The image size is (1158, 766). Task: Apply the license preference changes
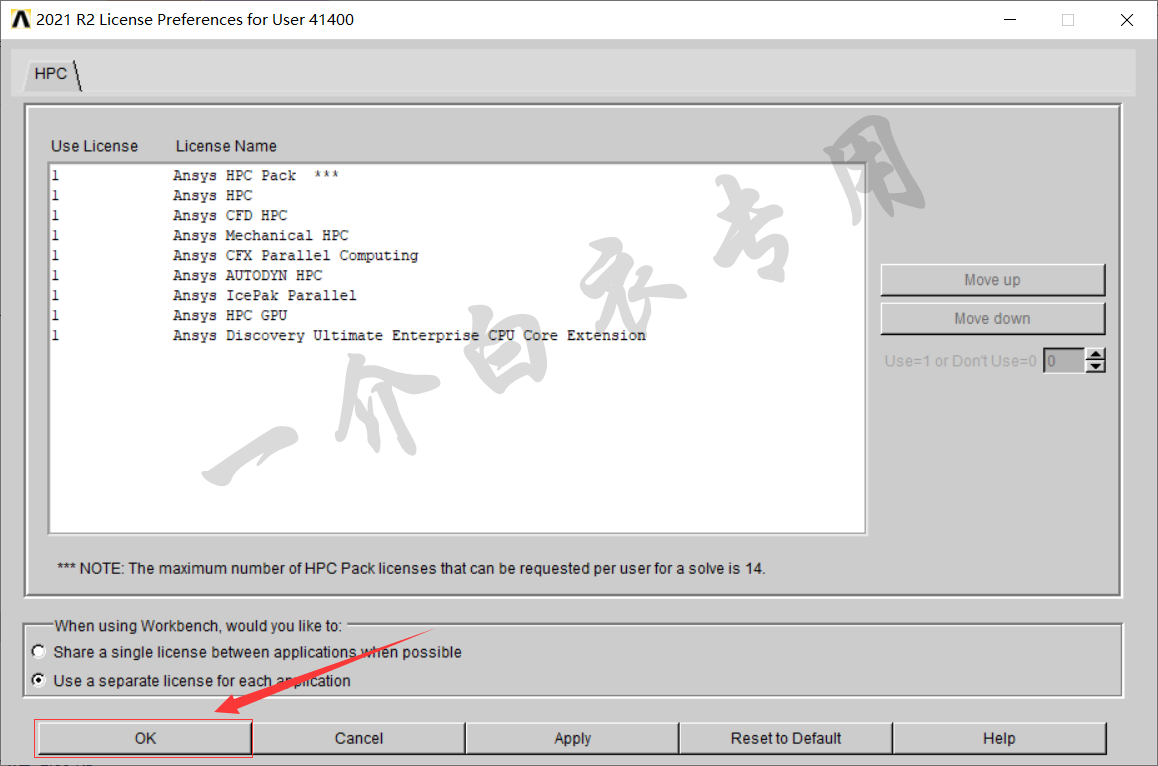(x=572, y=739)
